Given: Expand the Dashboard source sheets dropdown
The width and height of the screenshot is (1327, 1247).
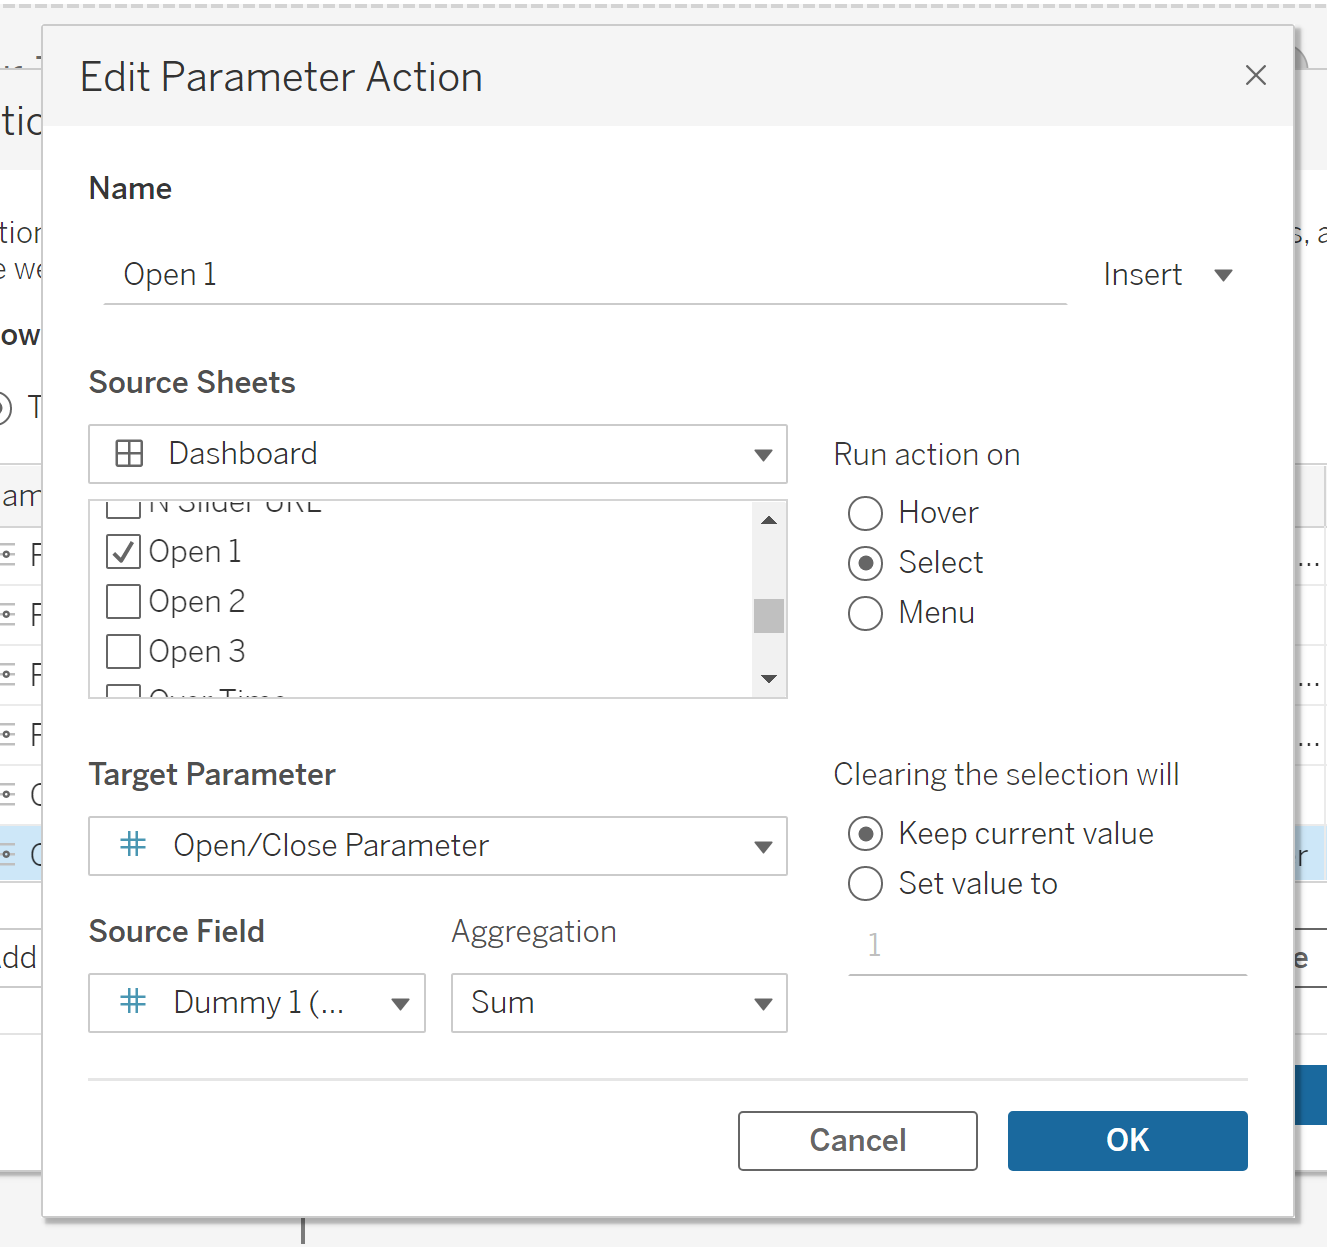Looking at the screenshot, I should [x=763, y=455].
